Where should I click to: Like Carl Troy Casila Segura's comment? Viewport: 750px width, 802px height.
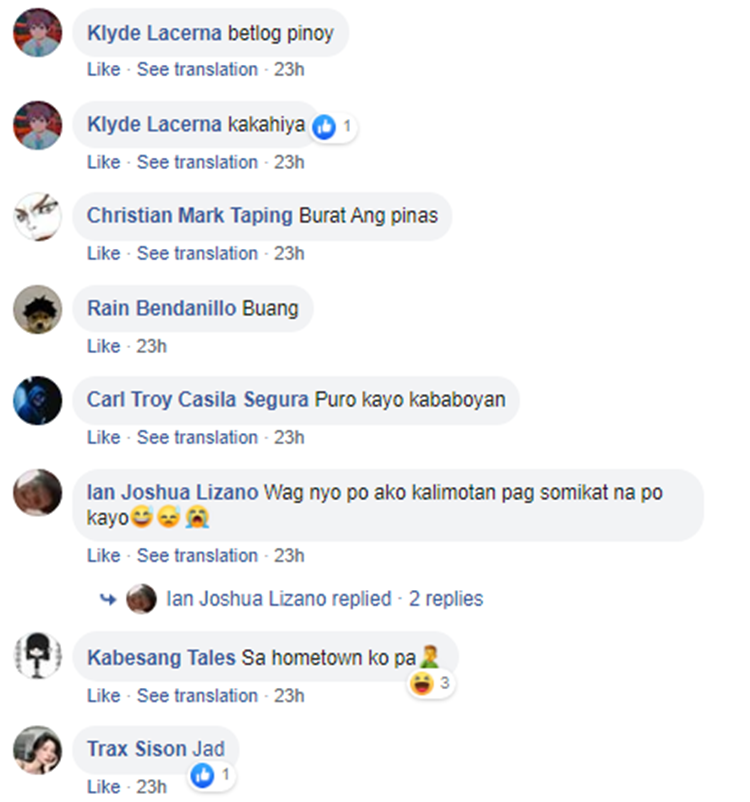pos(103,437)
